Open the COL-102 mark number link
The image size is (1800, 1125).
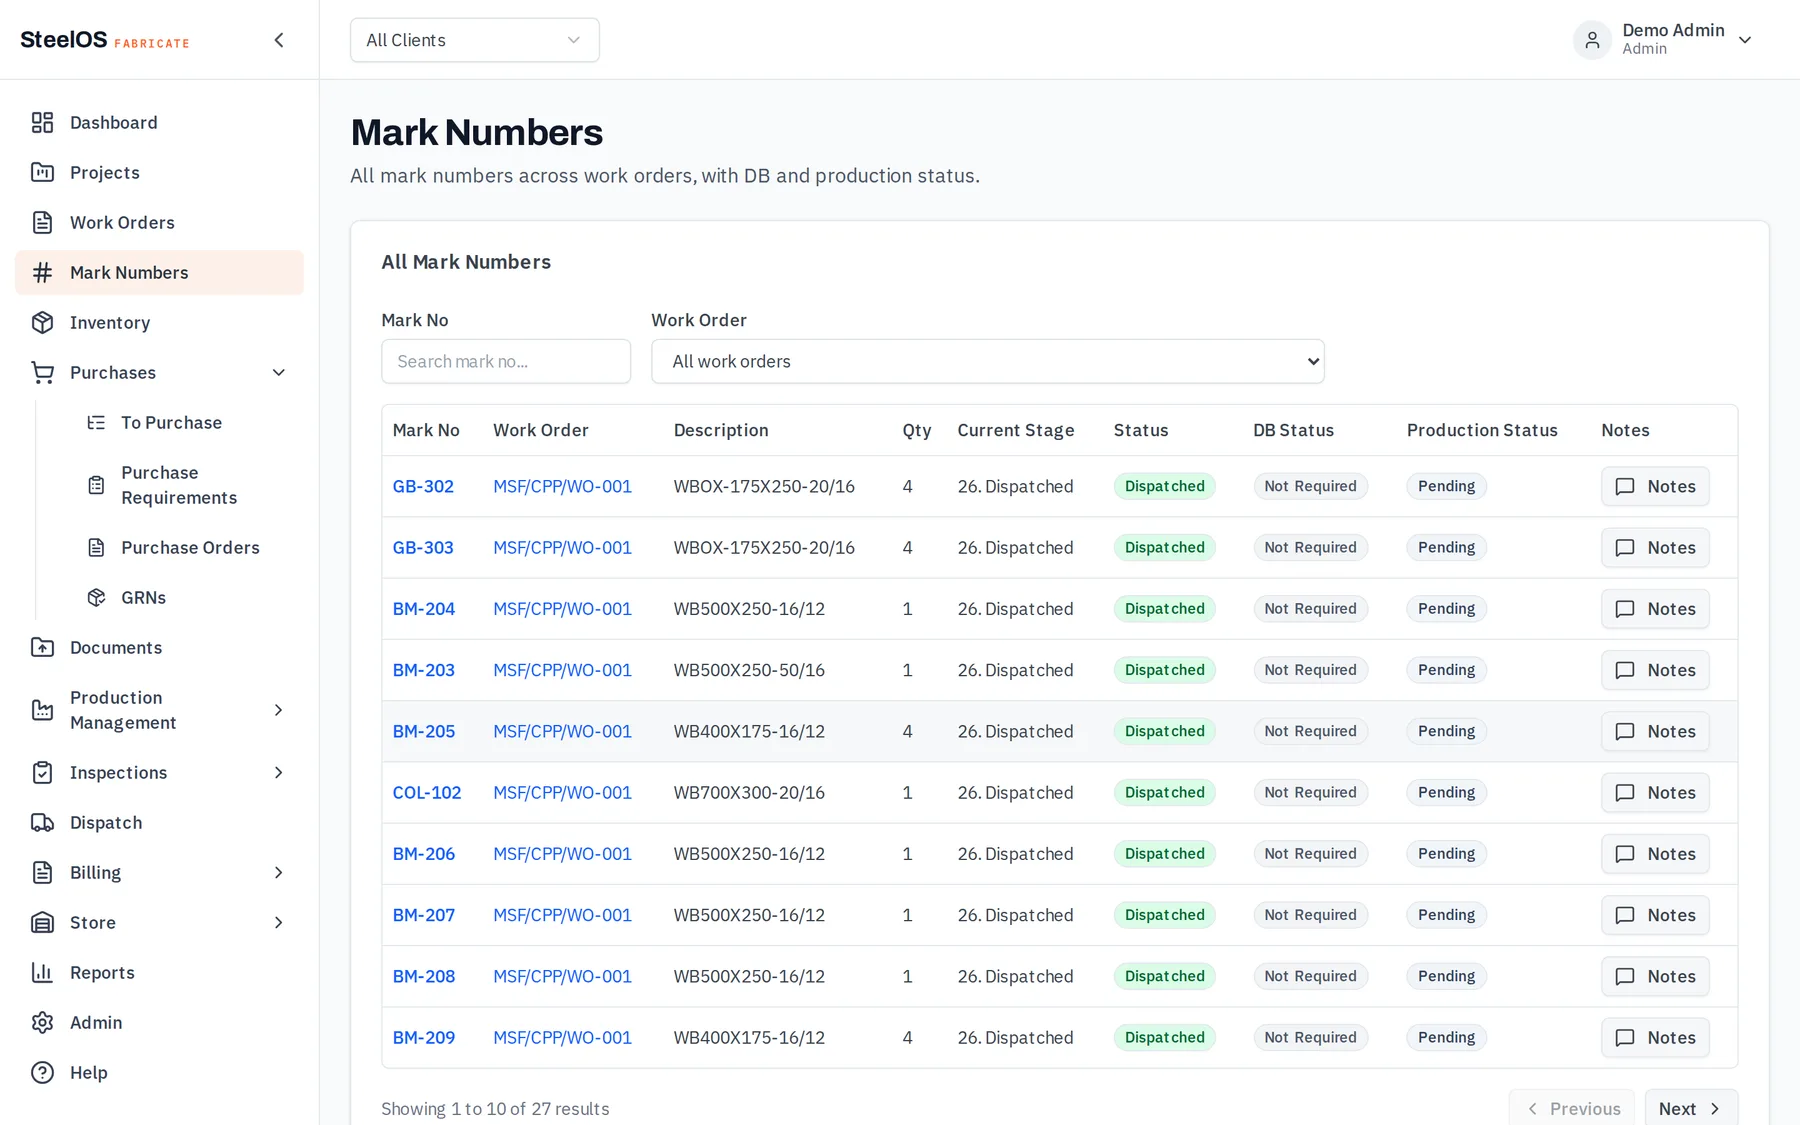[427, 793]
